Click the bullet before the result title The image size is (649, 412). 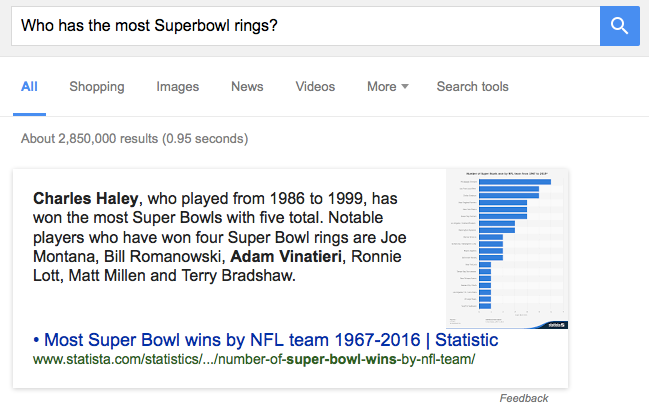coord(36,340)
